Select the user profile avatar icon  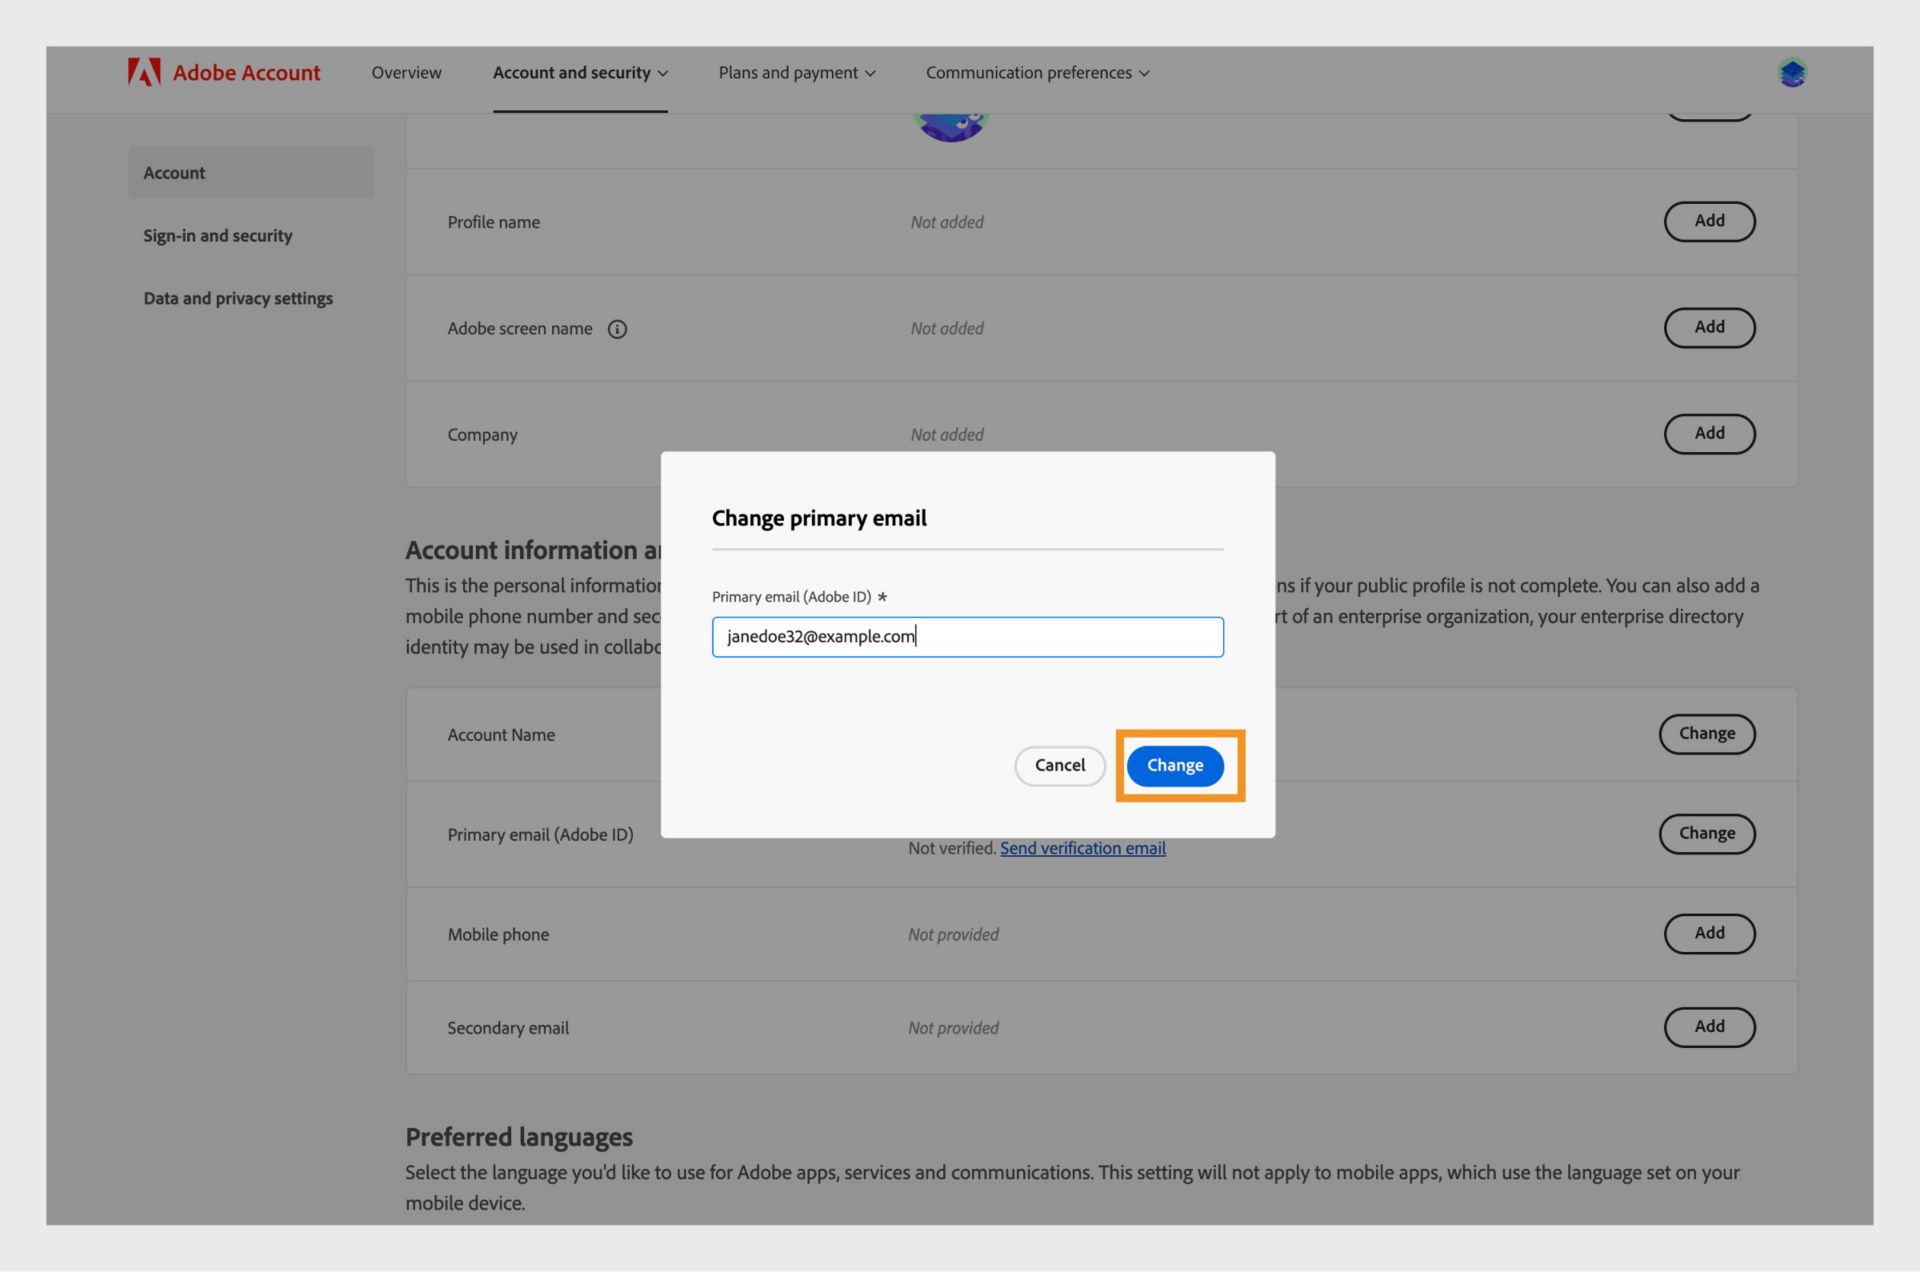pyautogui.click(x=1792, y=72)
